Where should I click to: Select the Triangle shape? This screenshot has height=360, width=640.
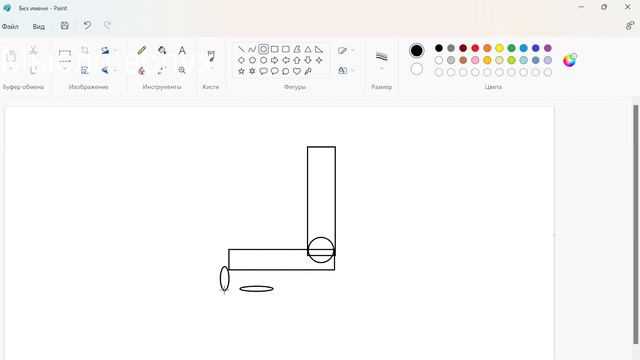(308, 49)
